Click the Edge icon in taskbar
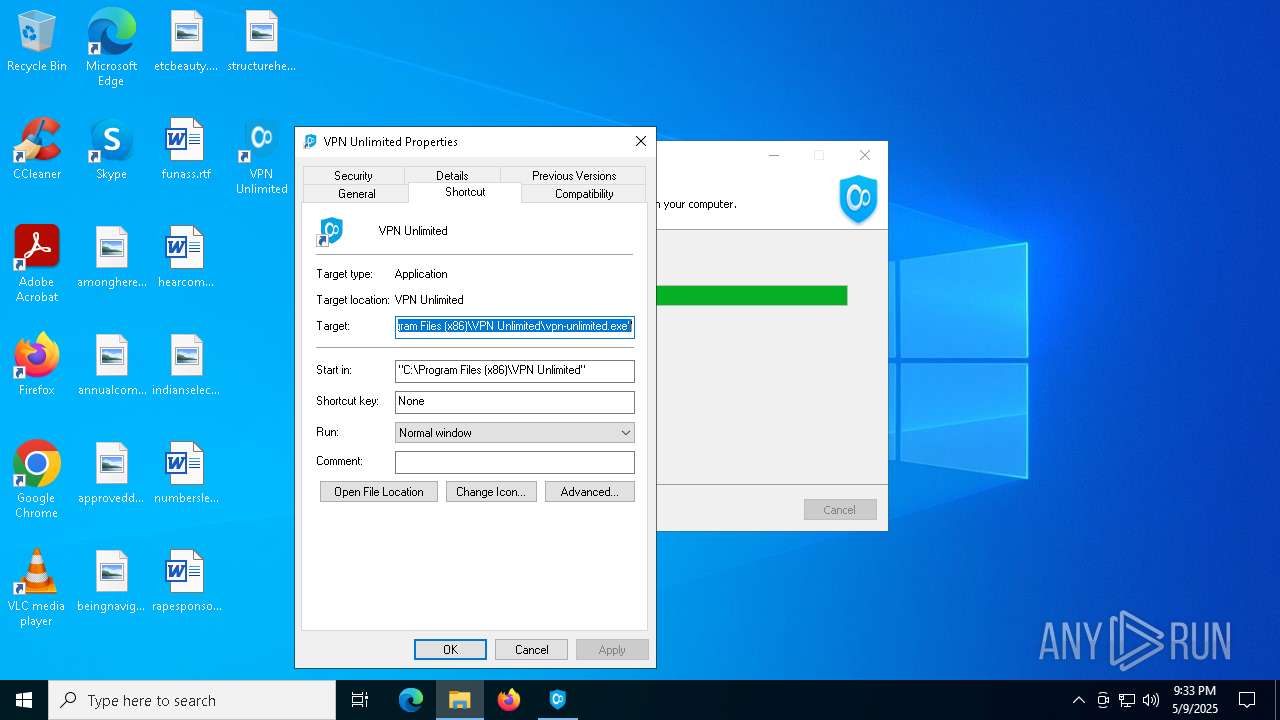The height and width of the screenshot is (720, 1280). 411,700
